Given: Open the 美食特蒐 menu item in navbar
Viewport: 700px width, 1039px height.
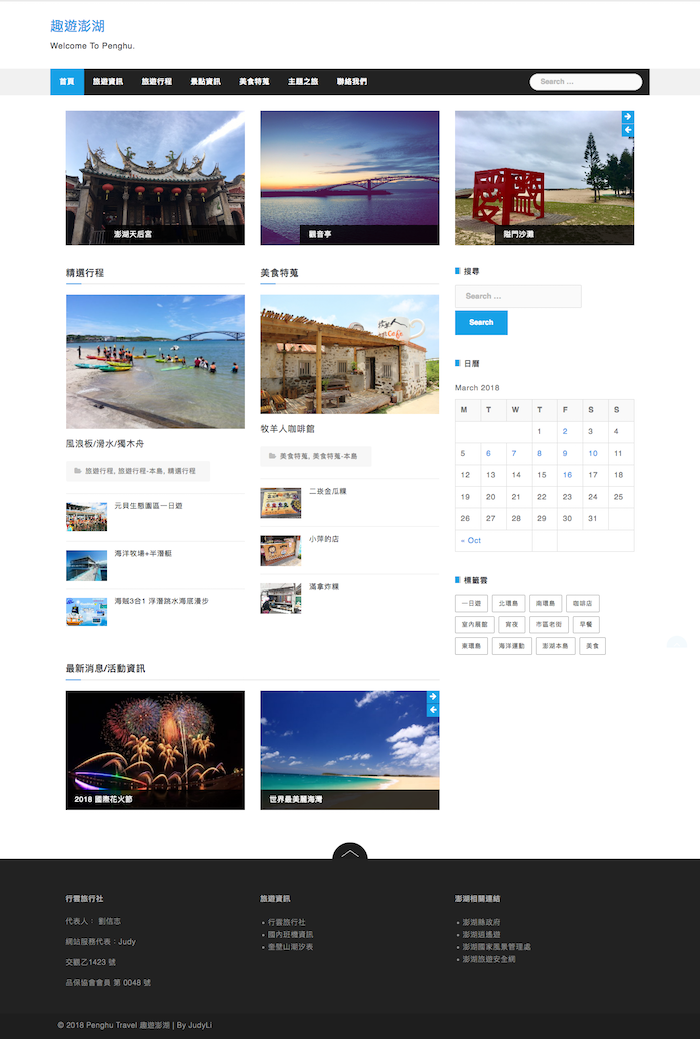Looking at the screenshot, I should pos(254,82).
